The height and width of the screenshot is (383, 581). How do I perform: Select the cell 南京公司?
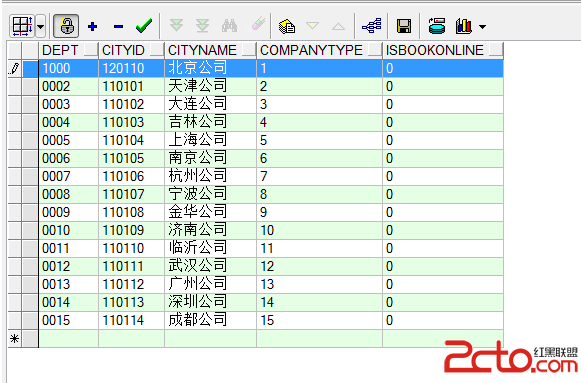tap(210, 158)
